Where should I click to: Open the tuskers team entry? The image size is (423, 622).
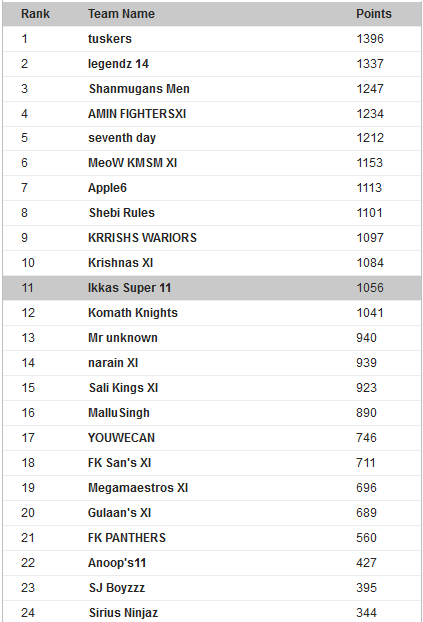[x=110, y=39]
